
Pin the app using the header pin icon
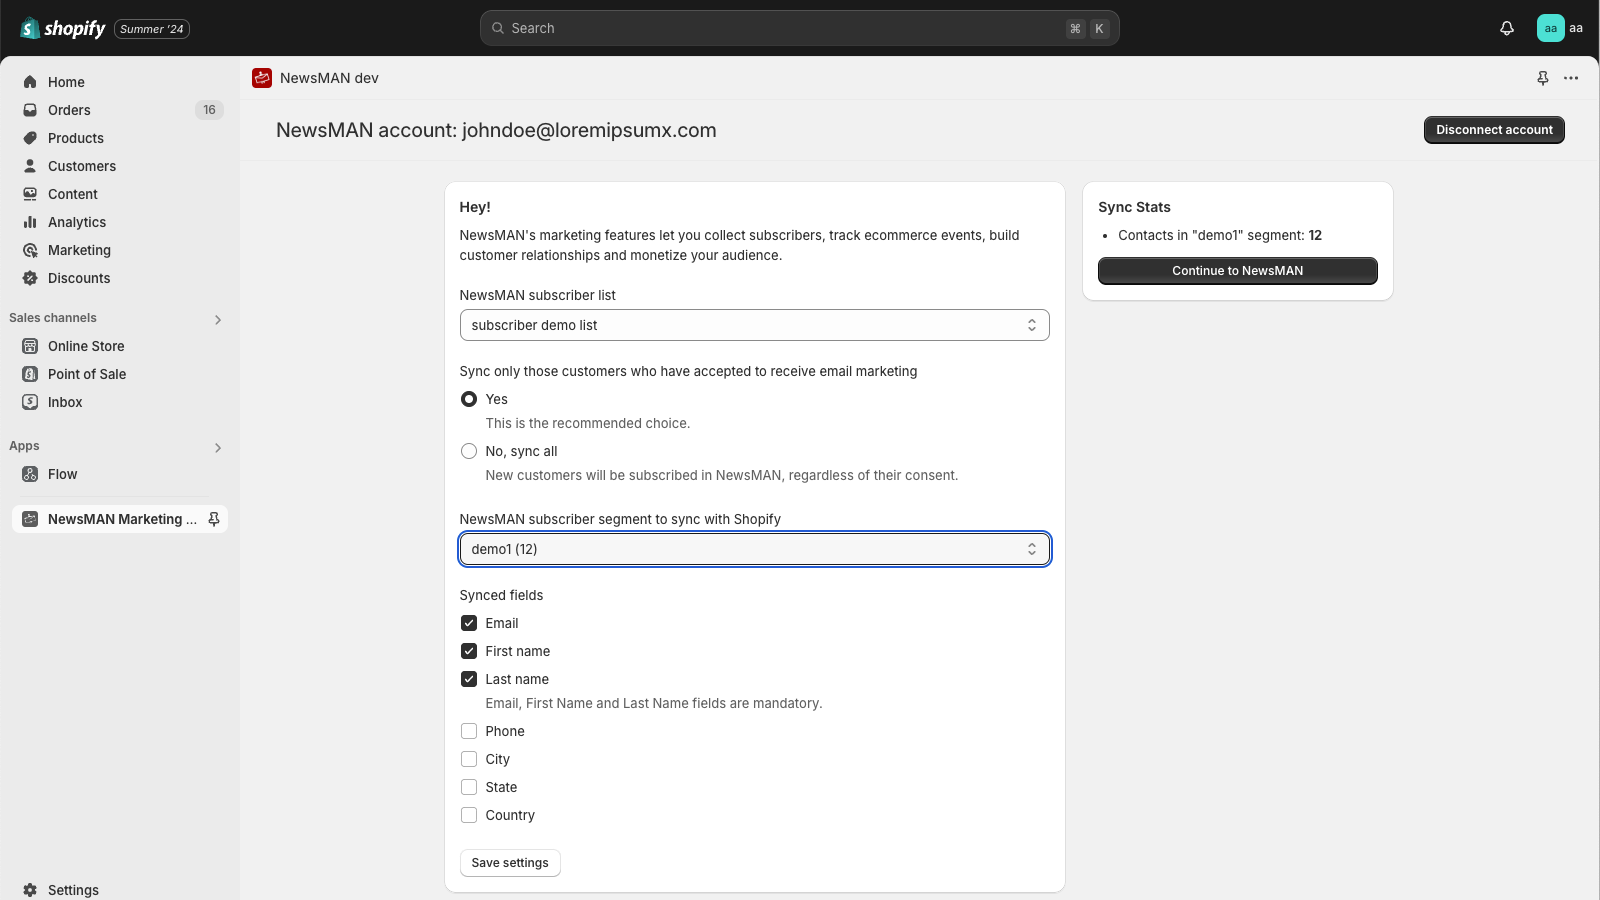tap(1543, 78)
